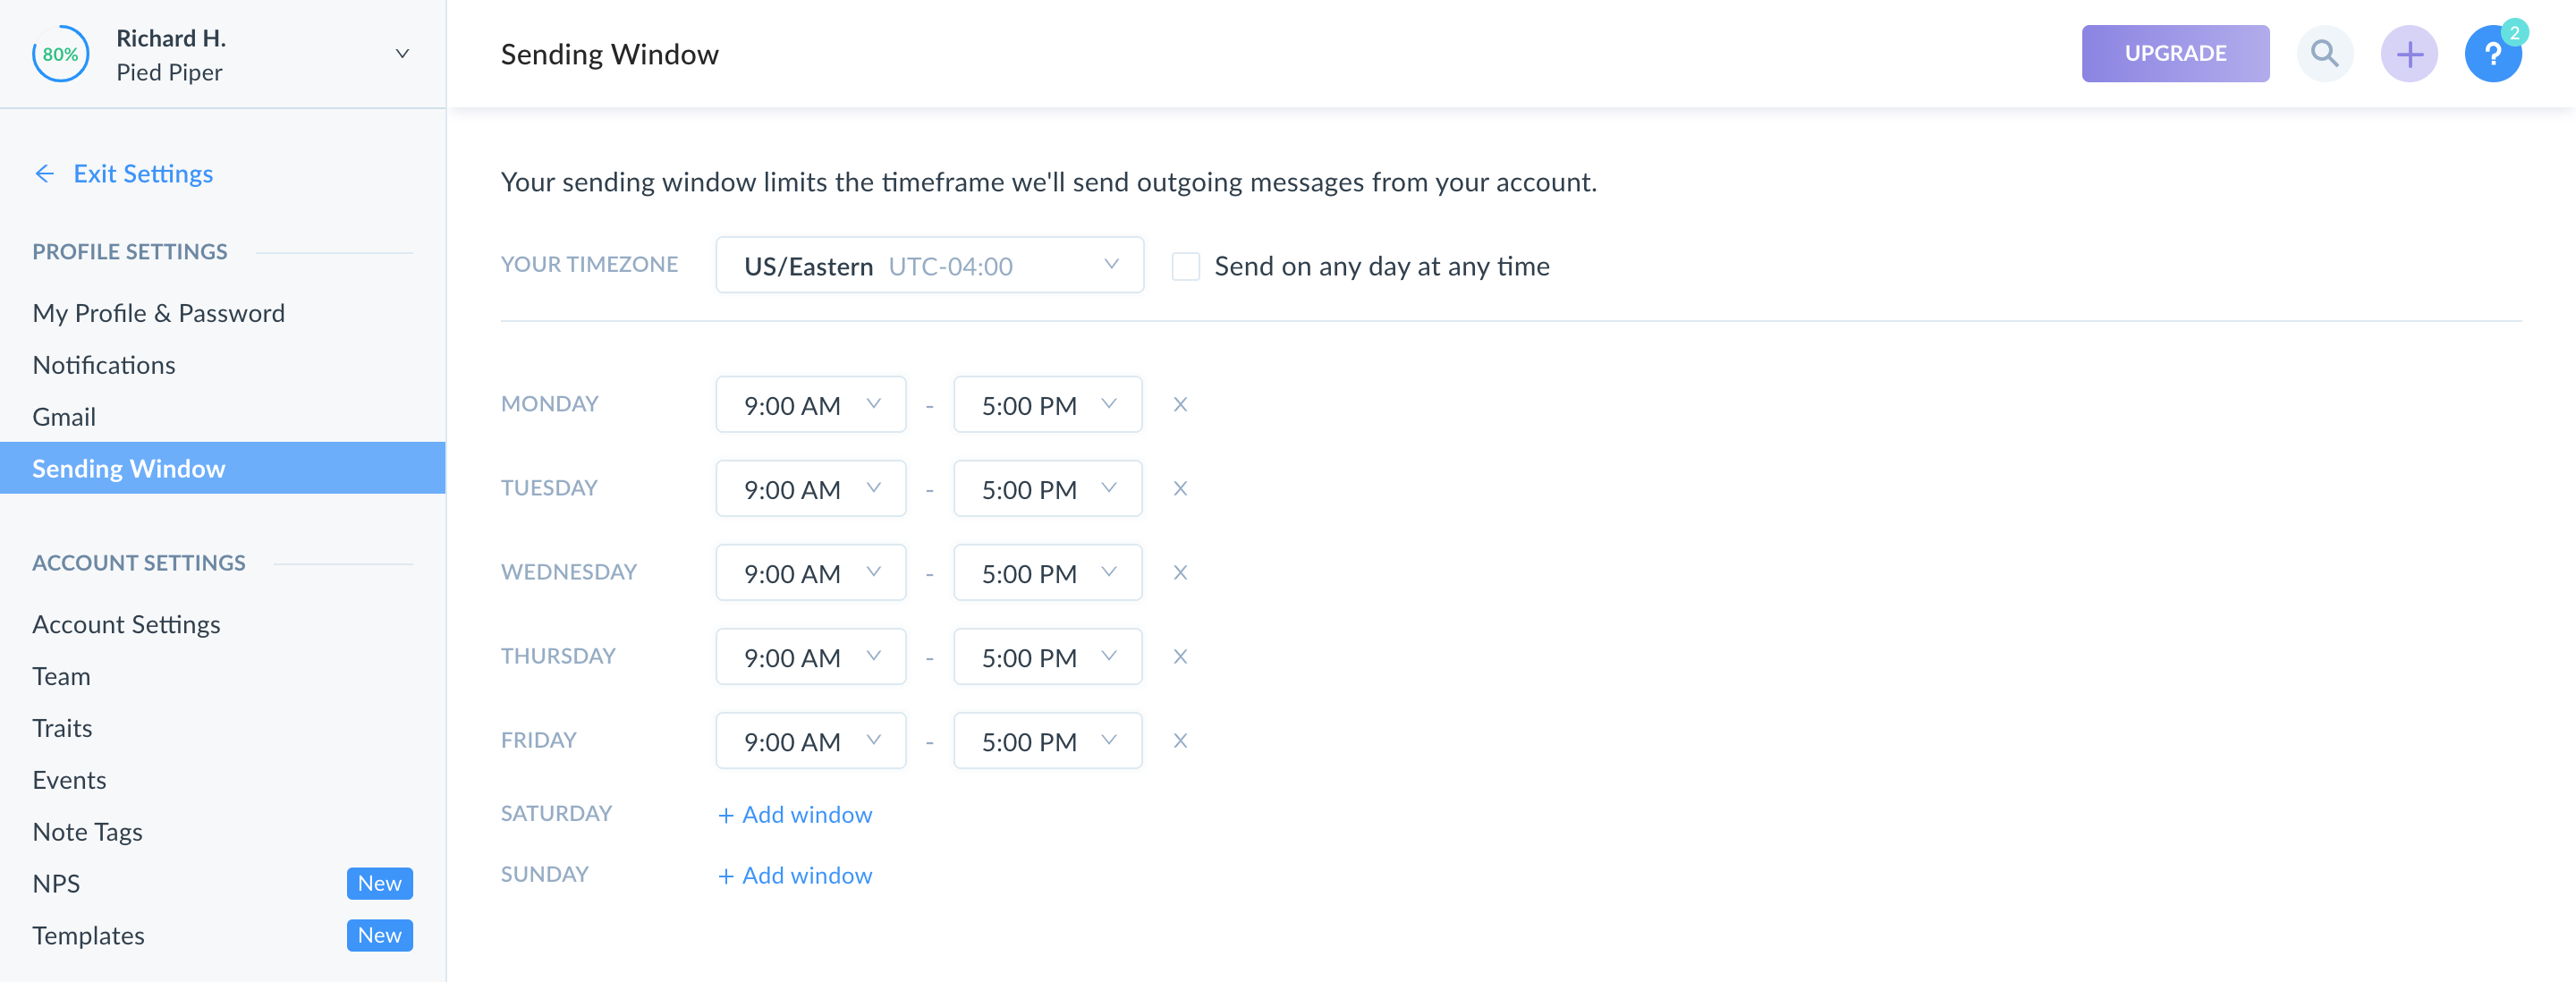This screenshot has height=982, width=2576.
Task: Open the US/Eastern timezone dropdown
Action: point(929,265)
